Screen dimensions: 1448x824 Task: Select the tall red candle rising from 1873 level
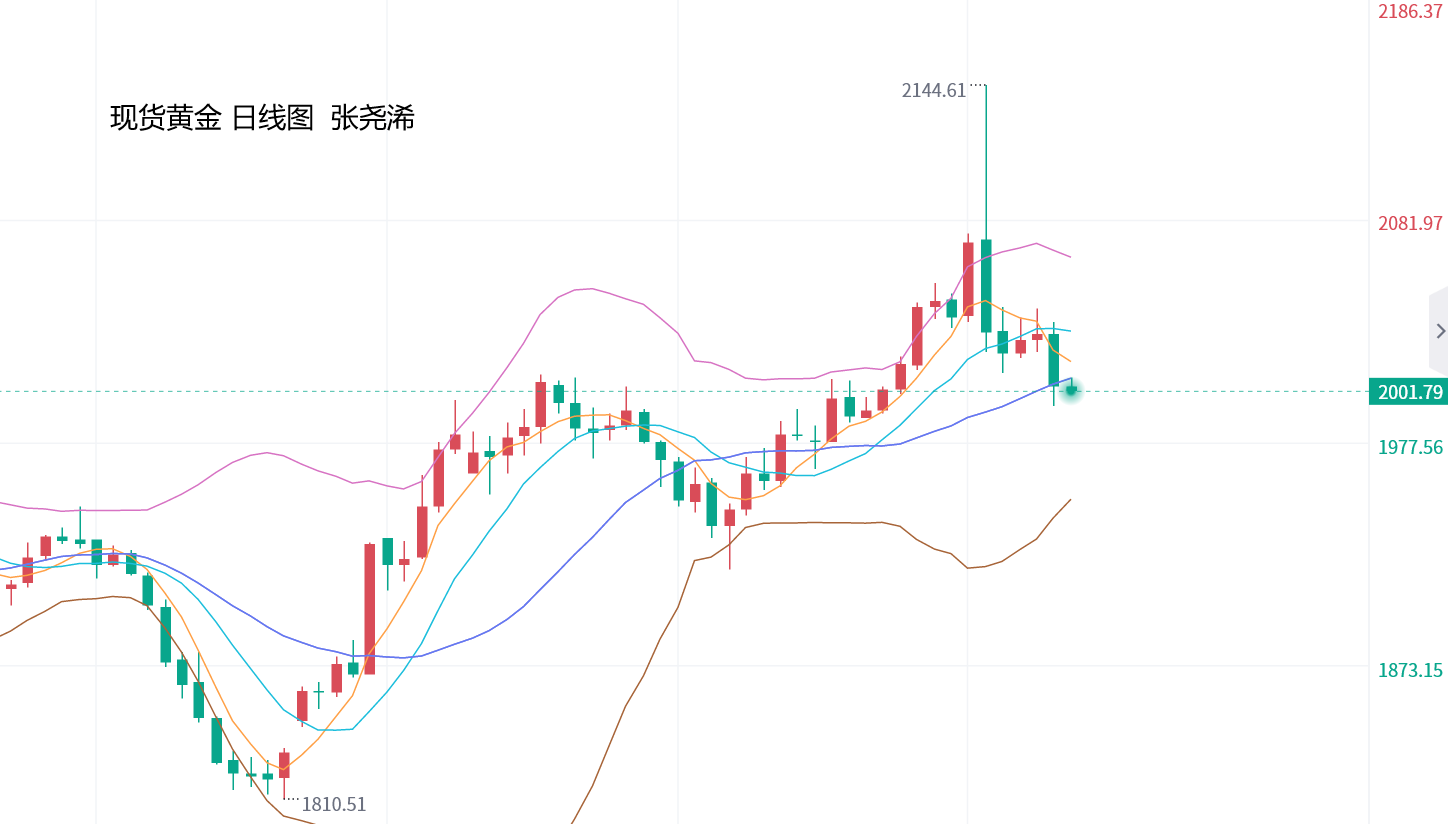(x=369, y=608)
